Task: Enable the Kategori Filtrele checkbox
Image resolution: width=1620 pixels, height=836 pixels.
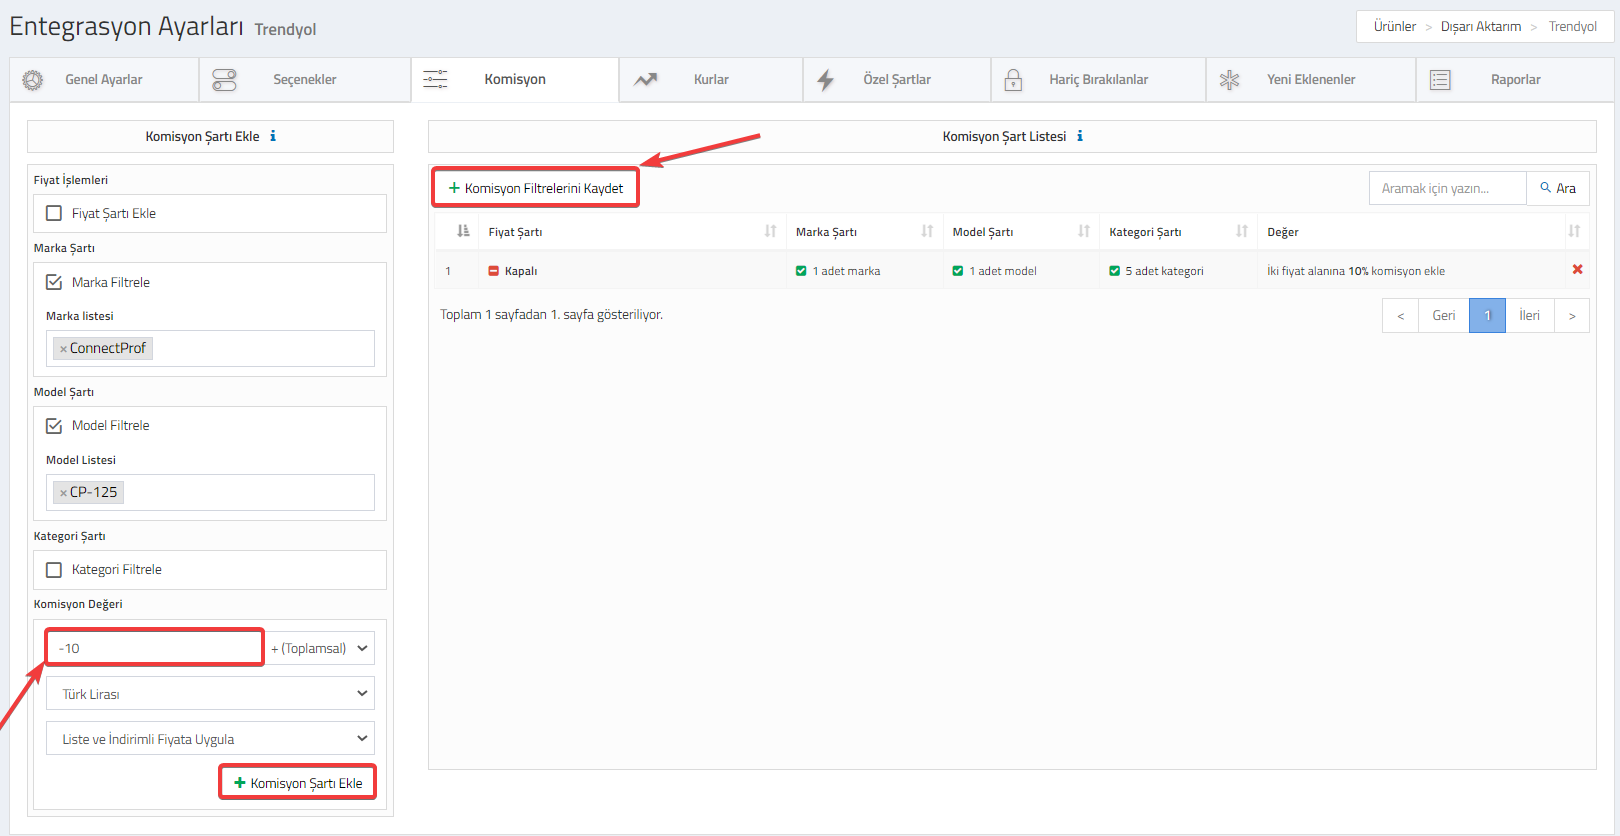Action: tap(54, 569)
